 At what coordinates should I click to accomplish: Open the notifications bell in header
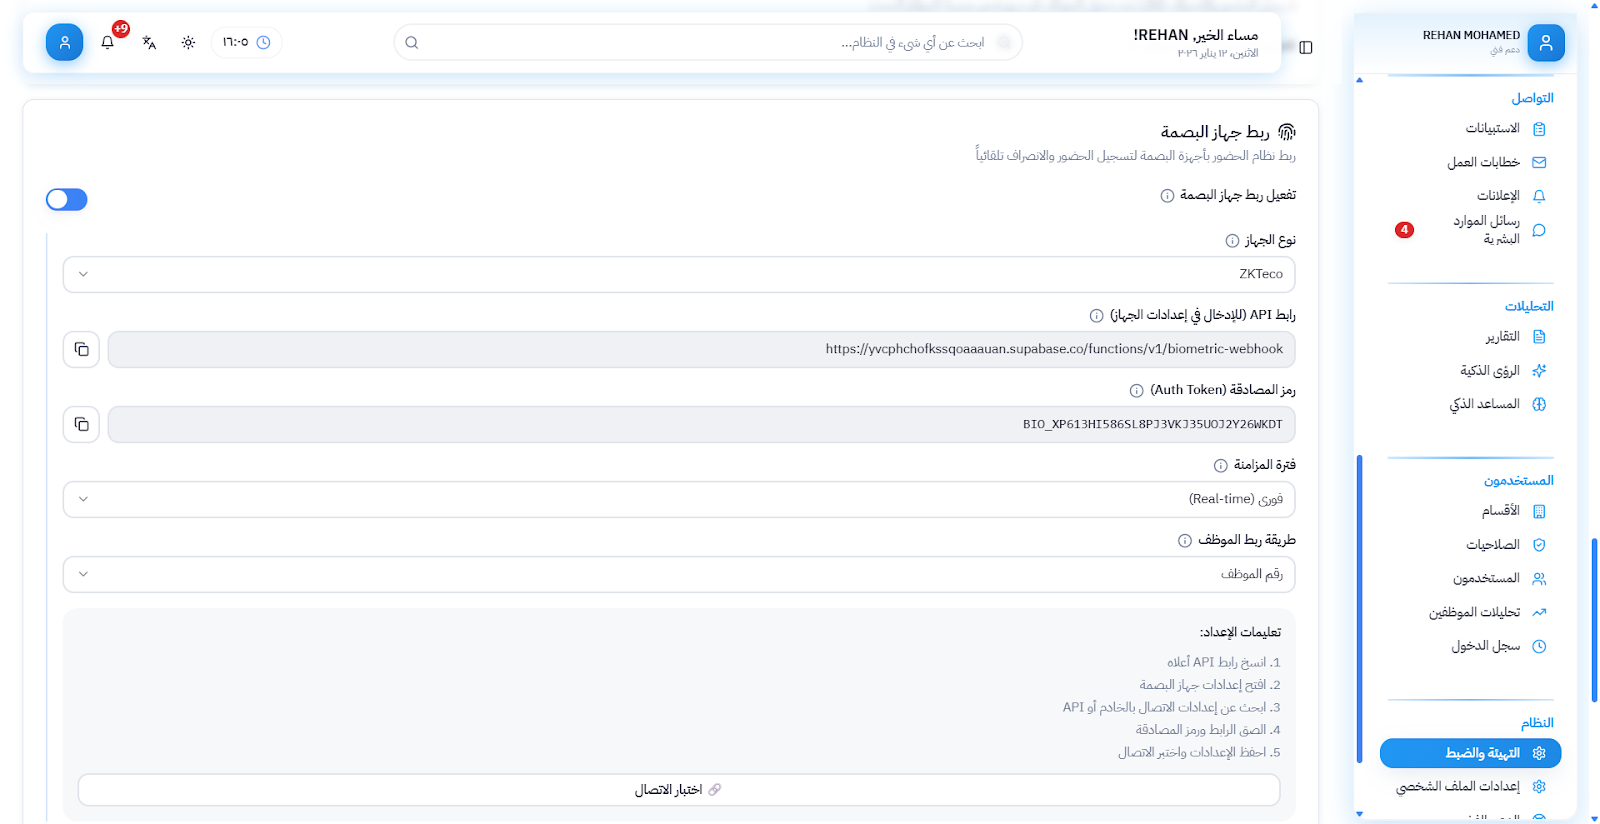pos(108,43)
